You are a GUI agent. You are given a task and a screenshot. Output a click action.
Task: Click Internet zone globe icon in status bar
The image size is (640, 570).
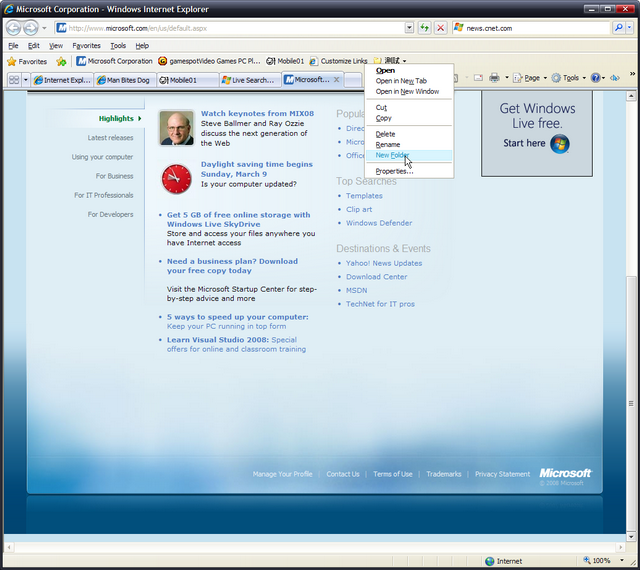pyautogui.click(x=490, y=561)
